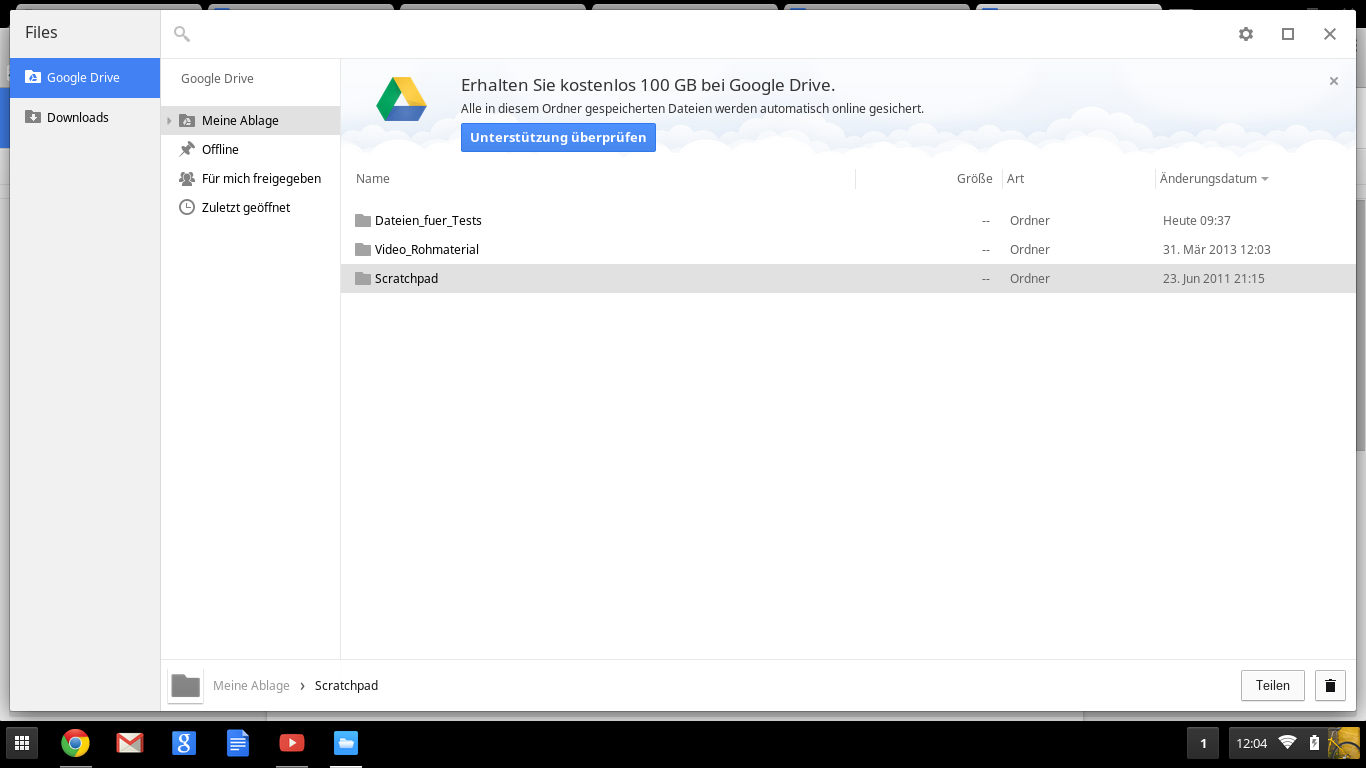
Task: Open the app launcher grid in the shelf
Action: coord(22,743)
